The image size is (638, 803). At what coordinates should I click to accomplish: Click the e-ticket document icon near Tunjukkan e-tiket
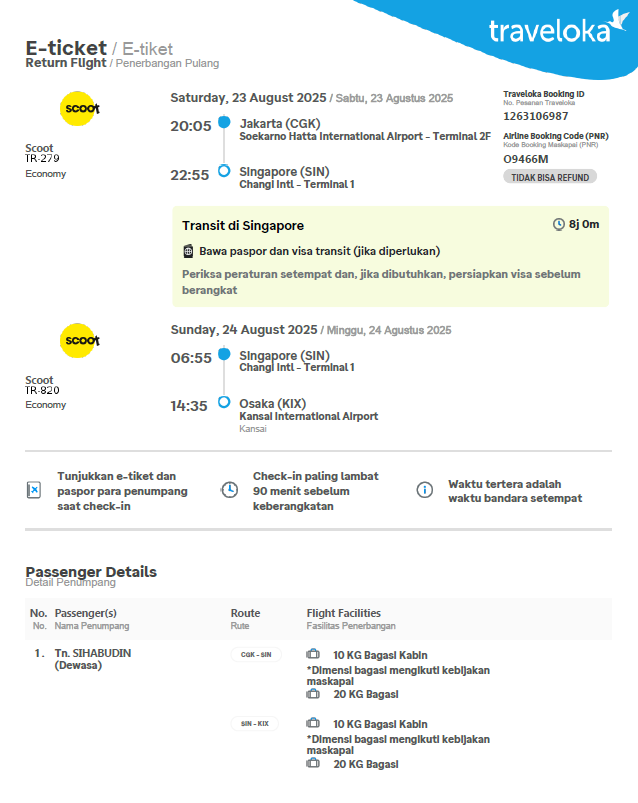click(34, 490)
